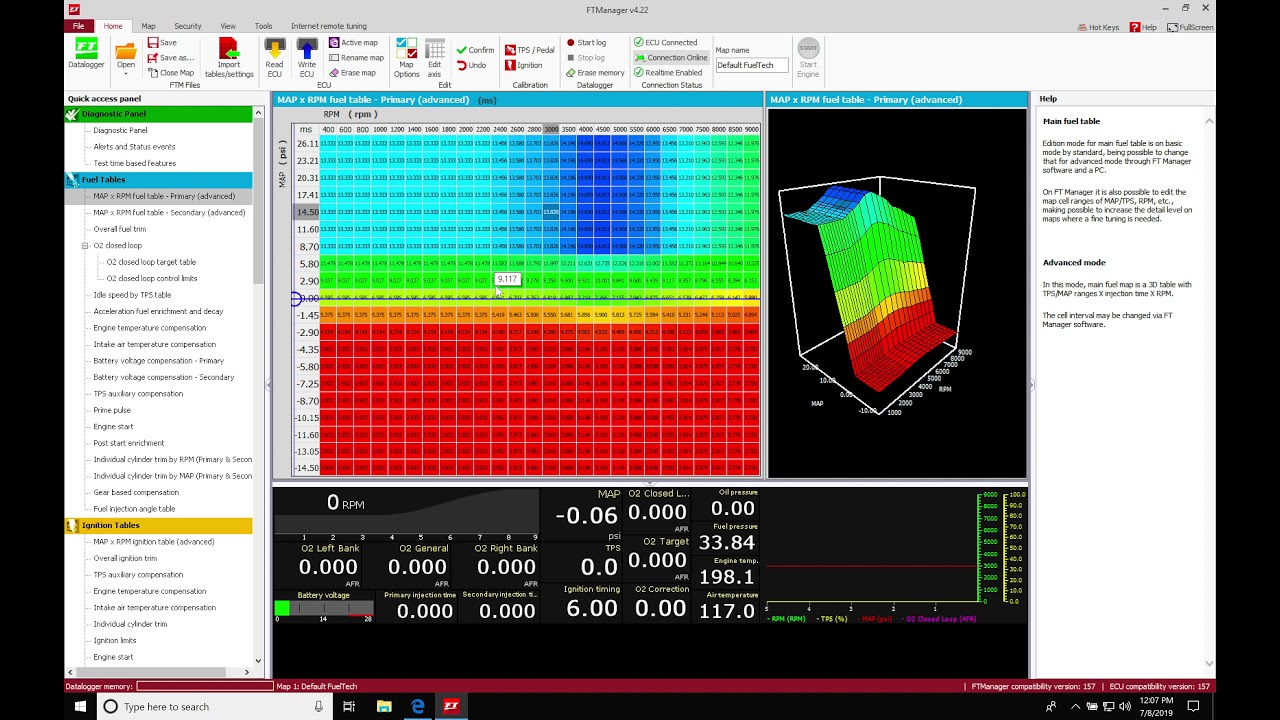Stop the datalogger log
The image size is (1280, 720).
click(x=585, y=58)
